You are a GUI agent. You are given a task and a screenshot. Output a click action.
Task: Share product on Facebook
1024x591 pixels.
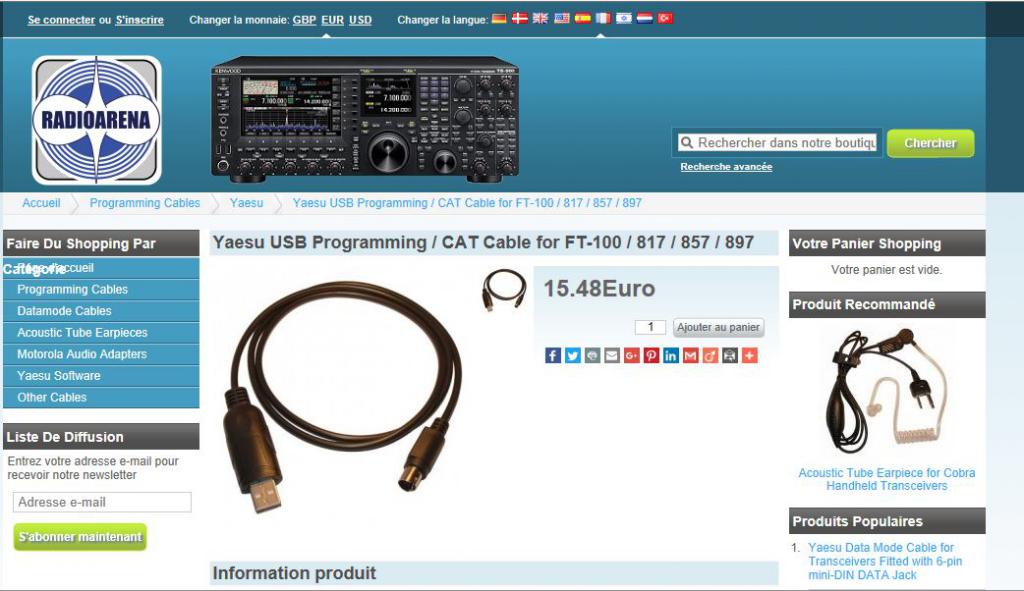point(552,355)
